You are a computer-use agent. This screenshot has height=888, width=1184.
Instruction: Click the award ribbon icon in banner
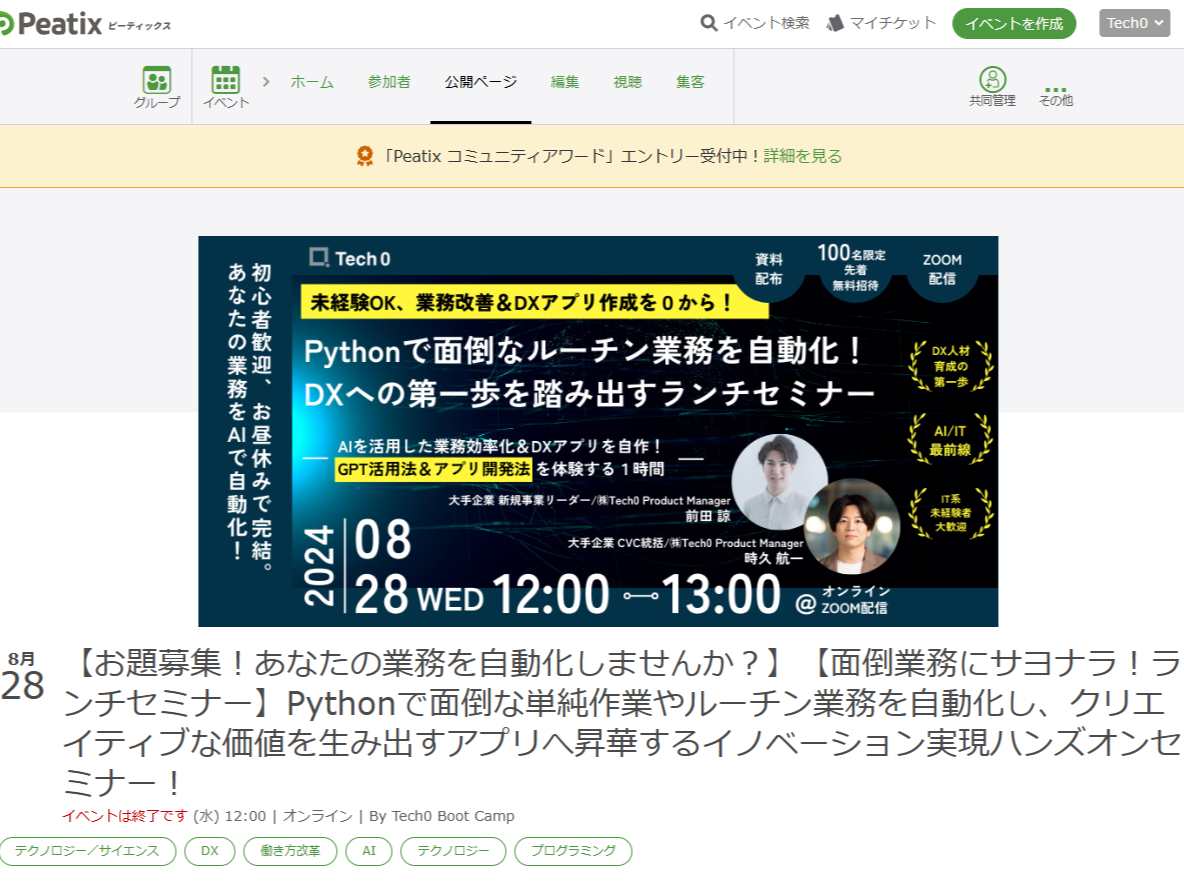pos(365,156)
